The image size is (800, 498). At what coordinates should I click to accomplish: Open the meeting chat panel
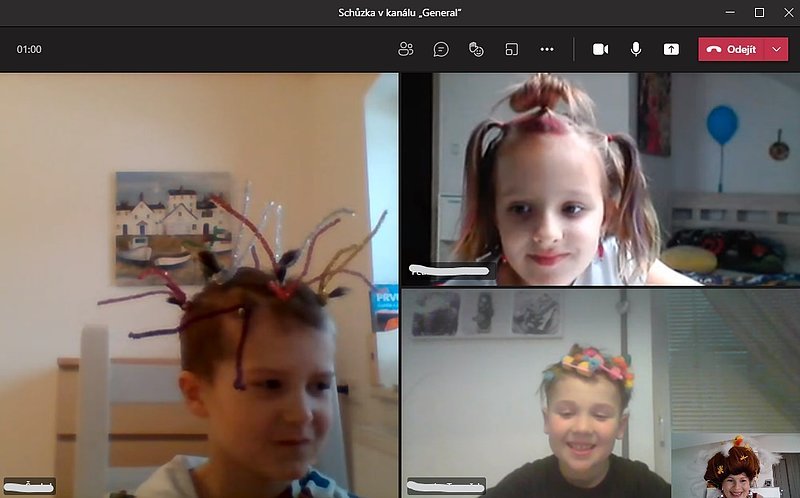pos(441,49)
